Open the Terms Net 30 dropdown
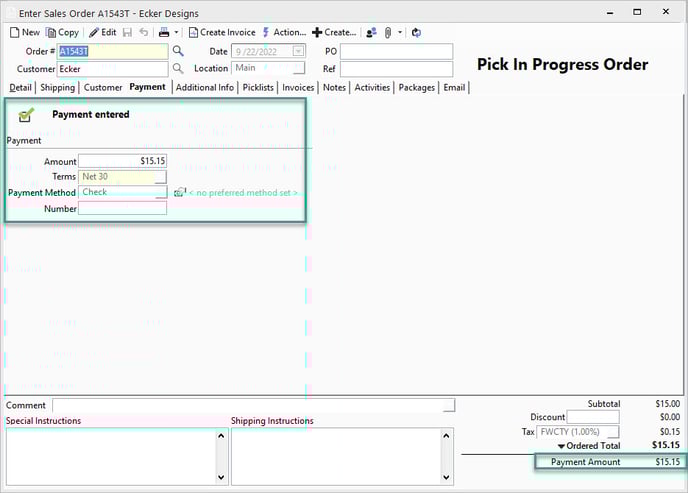 161,177
